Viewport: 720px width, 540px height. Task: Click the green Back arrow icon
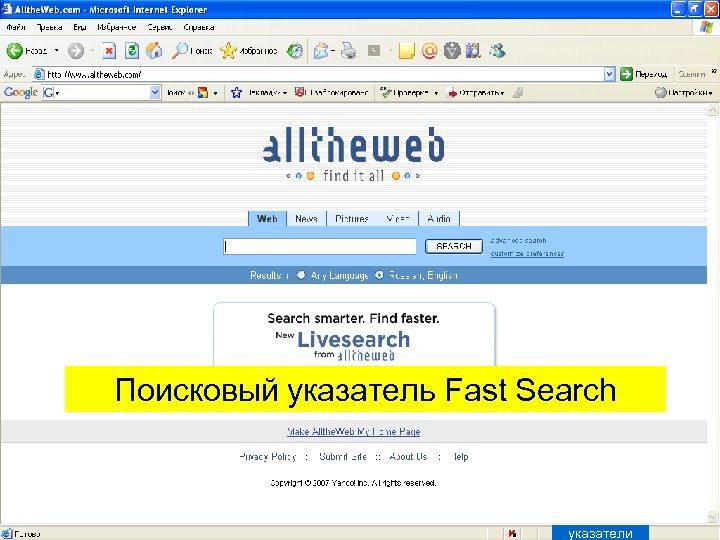pyautogui.click(x=14, y=51)
